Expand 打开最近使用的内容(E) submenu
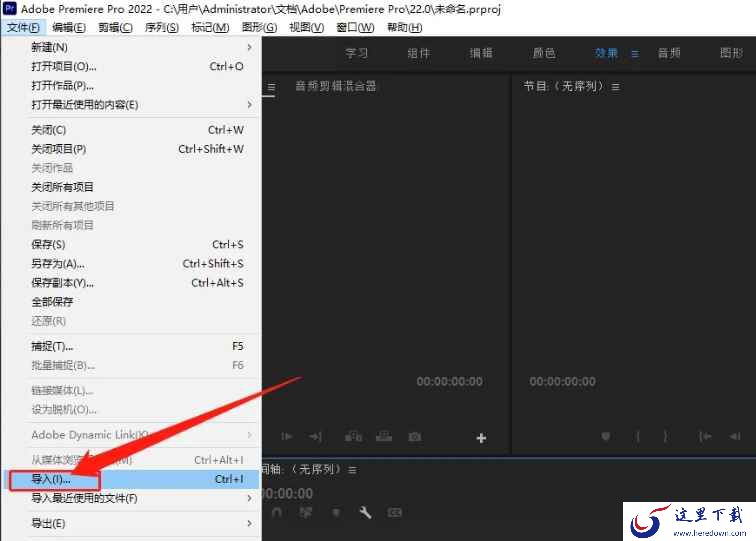 tap(132, 105)
